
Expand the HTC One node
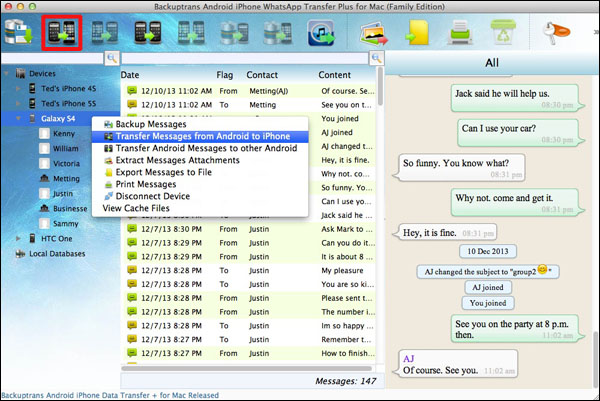click(18, 238)
